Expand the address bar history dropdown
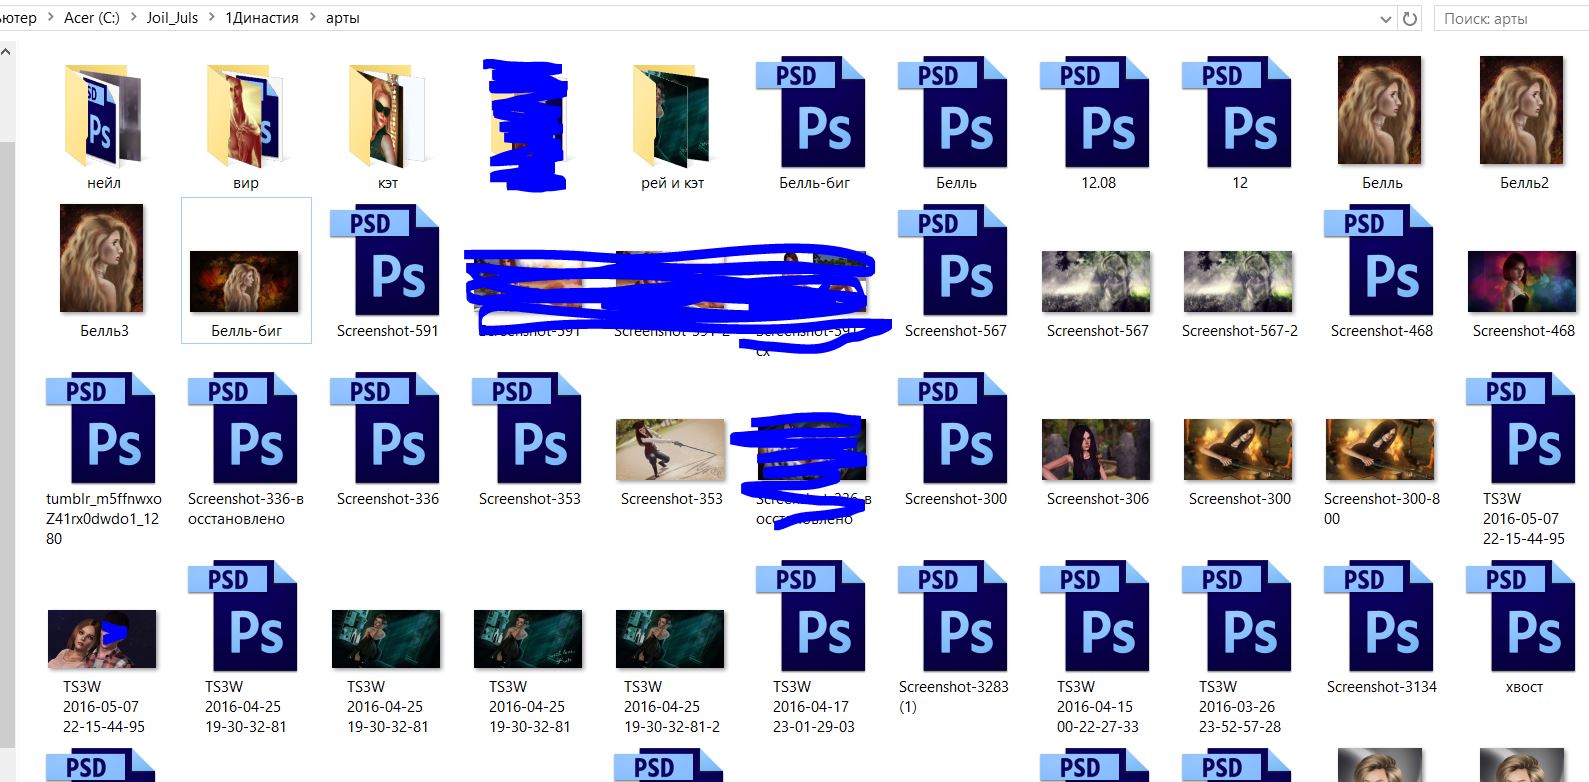The height and width of the screenshot is (782, 1589). (1385, 18)
